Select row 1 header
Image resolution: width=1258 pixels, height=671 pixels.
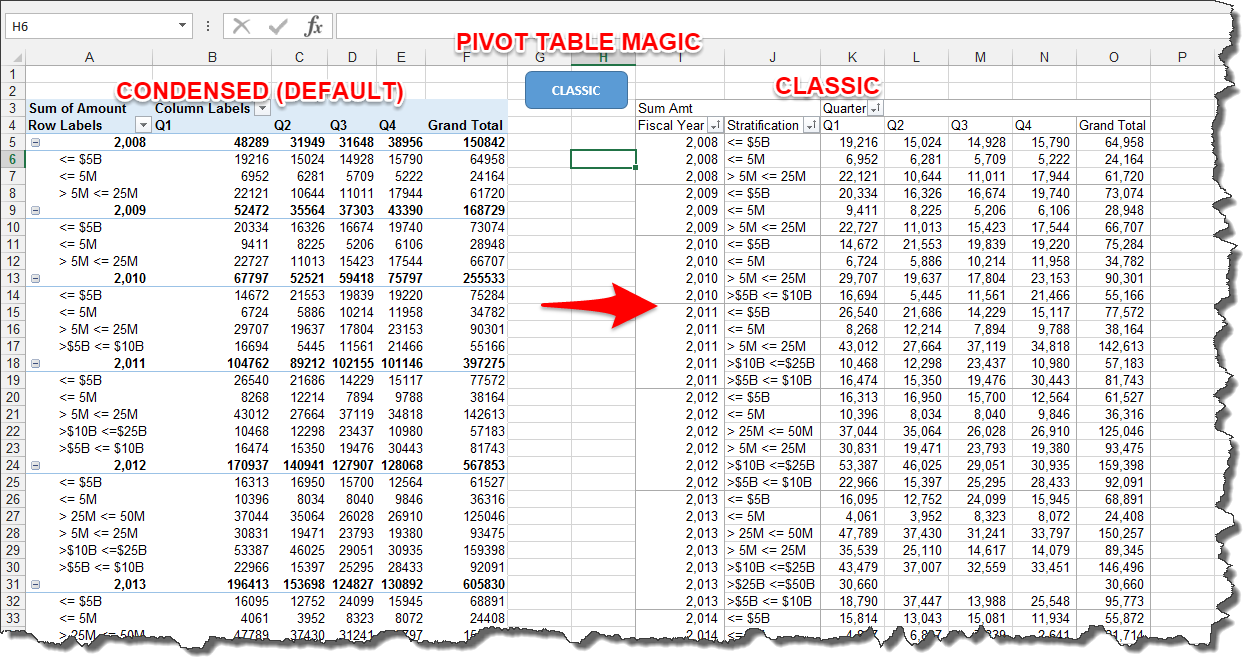(x=13, y=74)
